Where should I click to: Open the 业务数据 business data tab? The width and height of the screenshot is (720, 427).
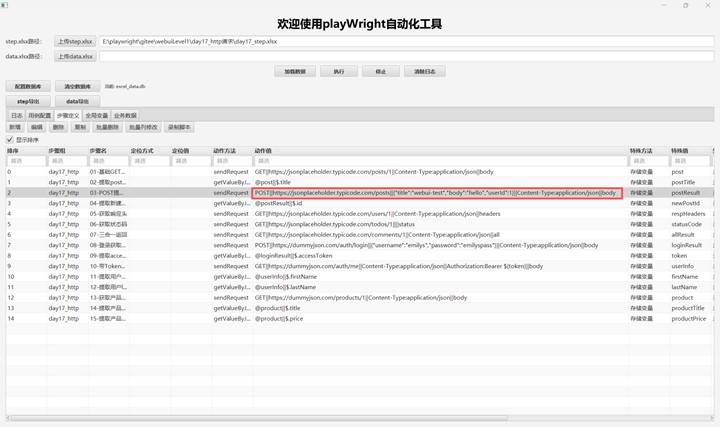coord(125,115)
